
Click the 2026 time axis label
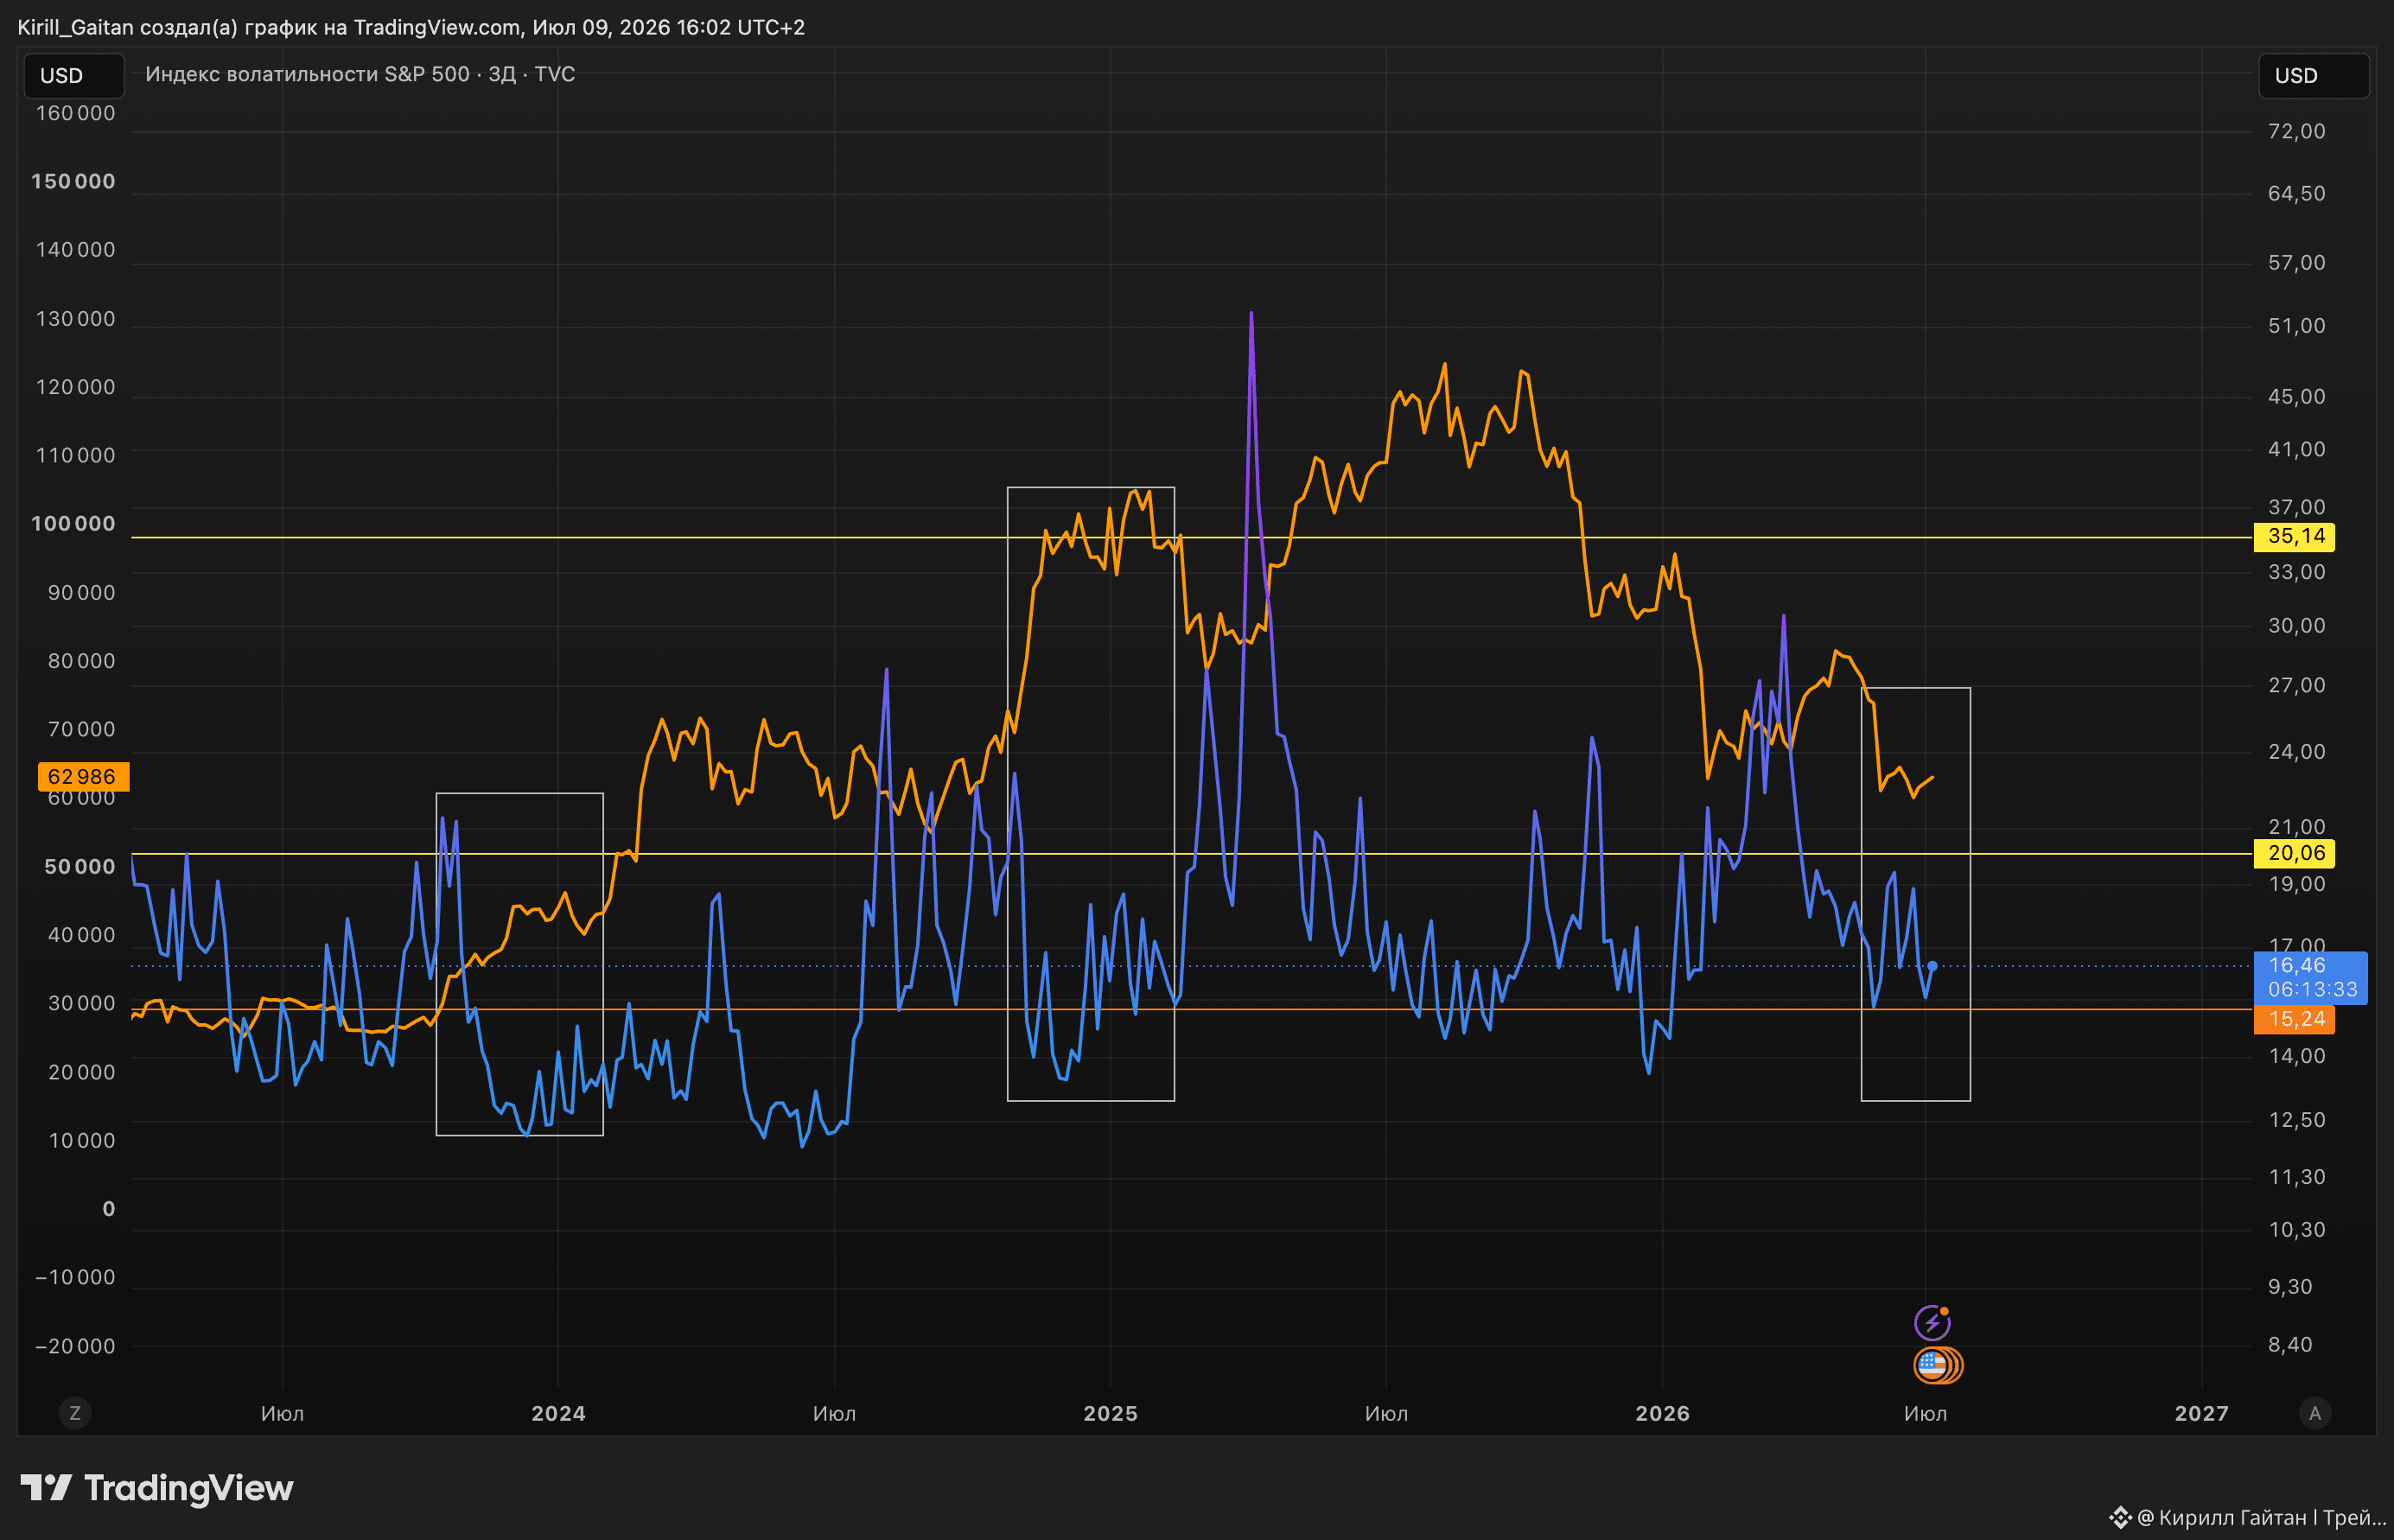coord(1662,1413)
